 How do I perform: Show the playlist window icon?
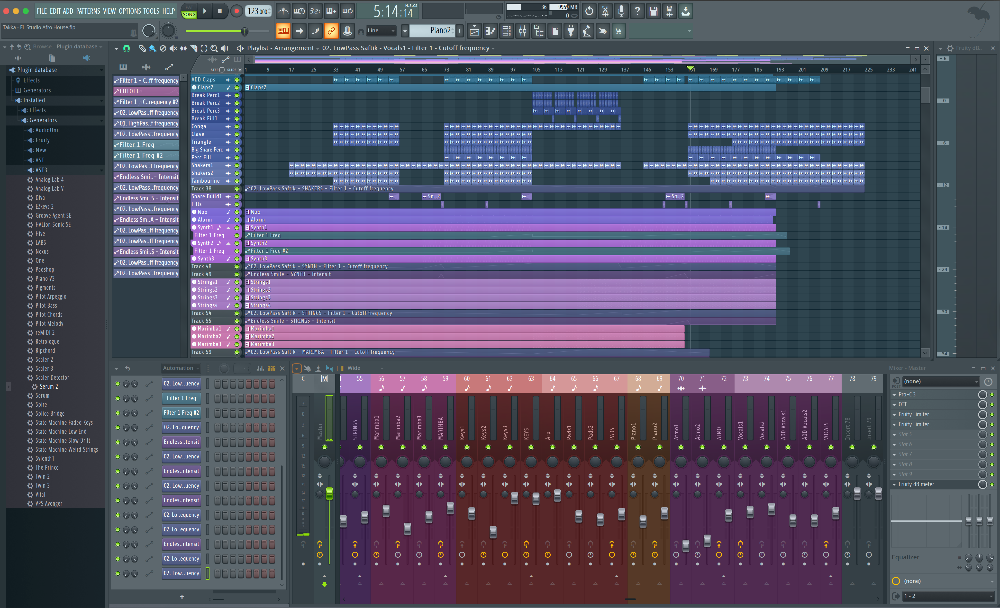[x=474, y=31]
